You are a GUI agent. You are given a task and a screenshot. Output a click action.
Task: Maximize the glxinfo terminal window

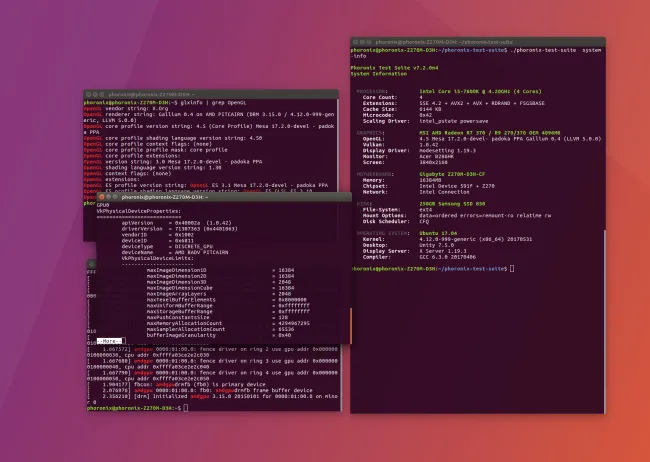coord(102,95)
